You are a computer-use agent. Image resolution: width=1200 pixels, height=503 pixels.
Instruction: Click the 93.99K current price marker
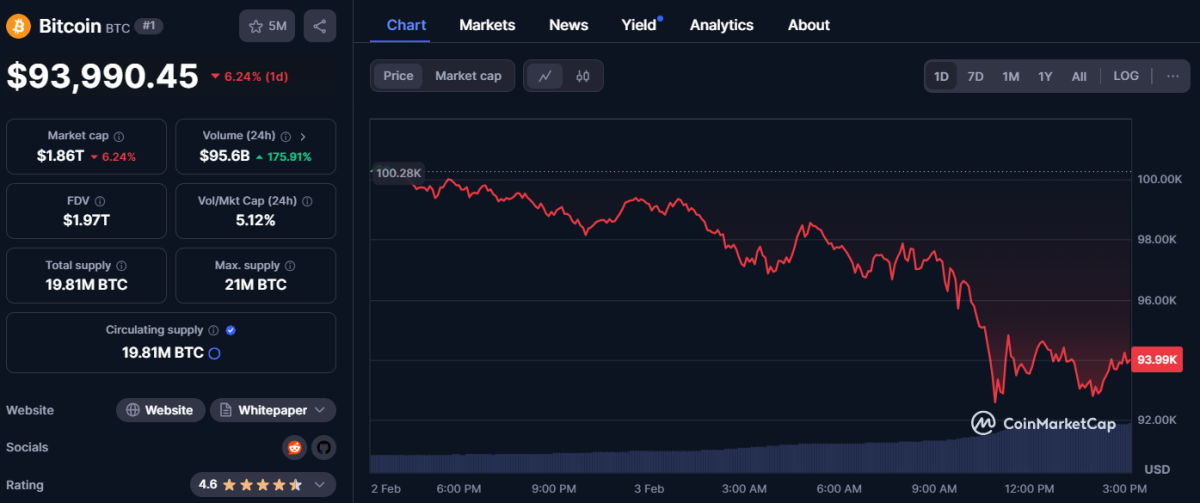(1157, 360)
